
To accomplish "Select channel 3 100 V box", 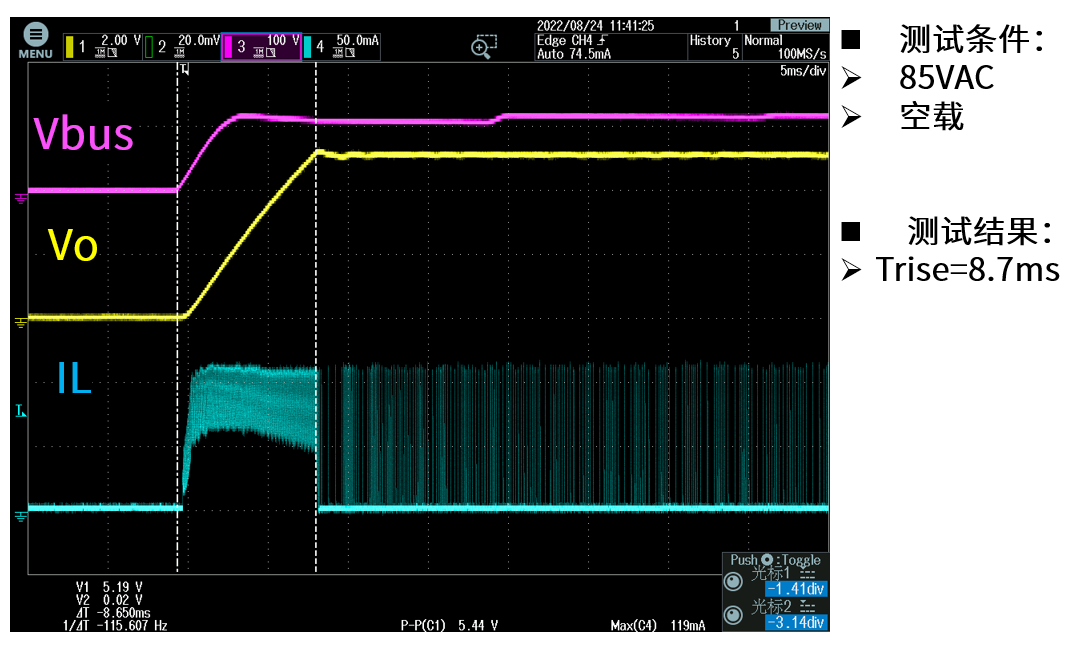I will 261,46.
